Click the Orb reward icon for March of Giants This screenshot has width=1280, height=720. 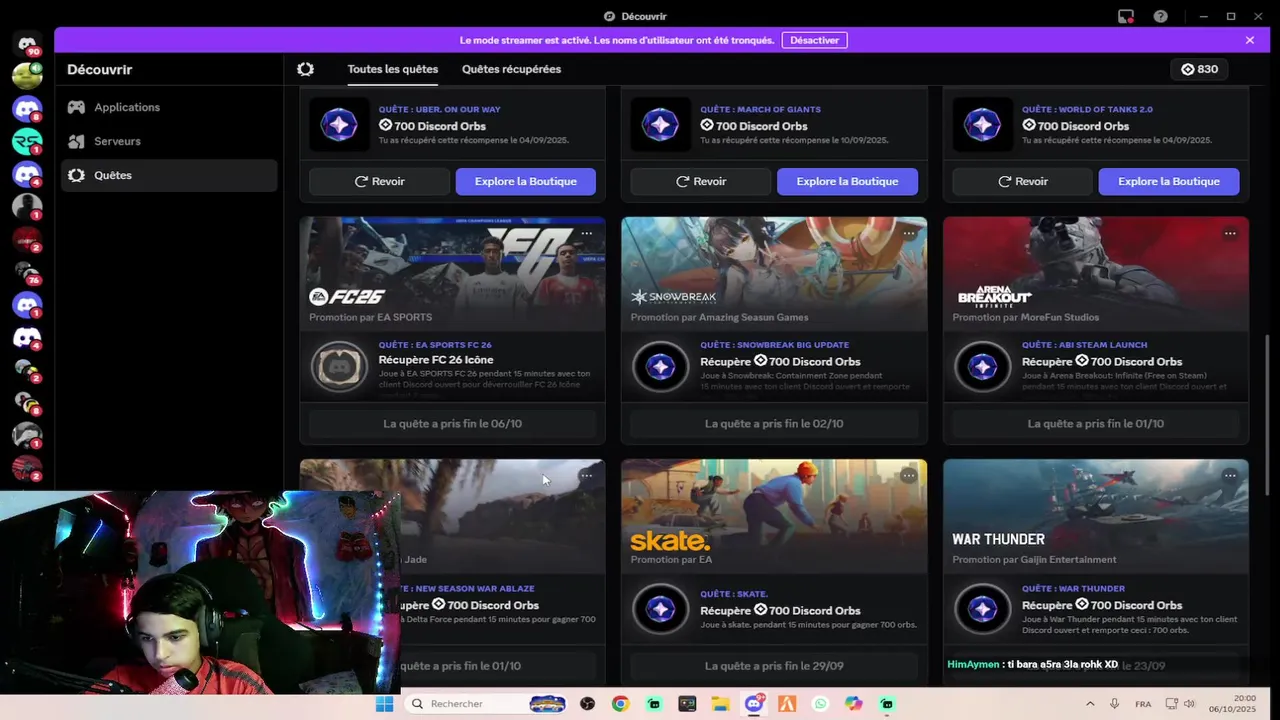tap(661, 125)
